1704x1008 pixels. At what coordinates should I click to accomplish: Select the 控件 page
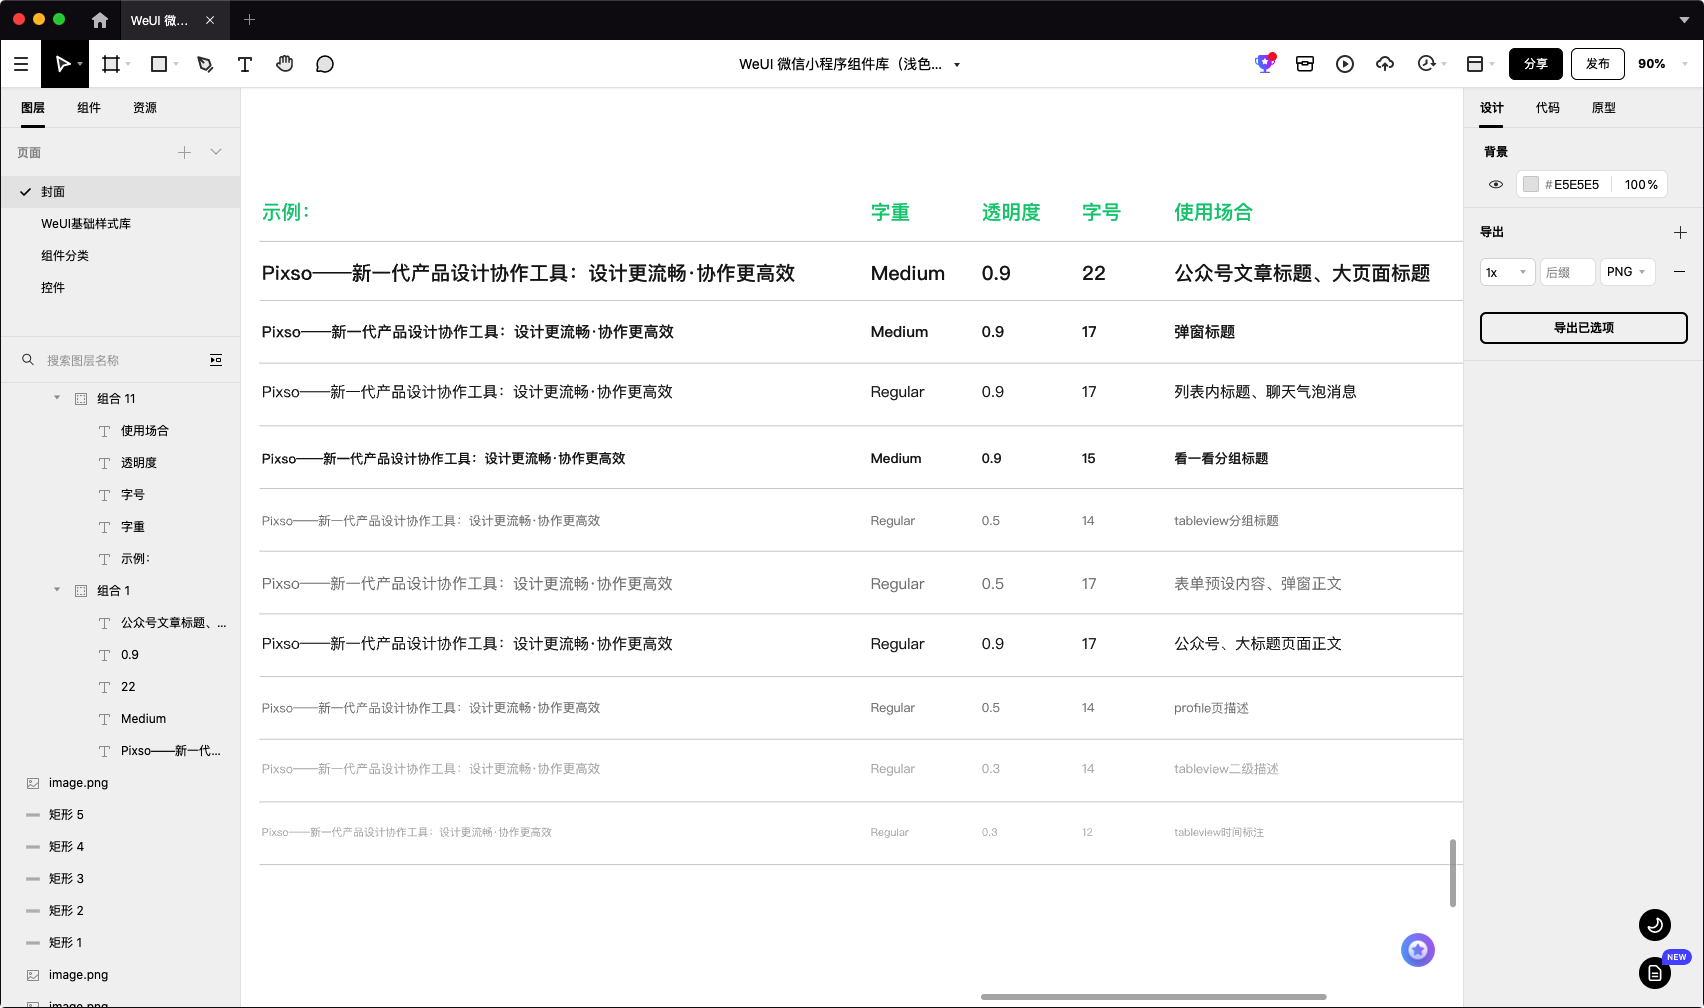point(120,288)
